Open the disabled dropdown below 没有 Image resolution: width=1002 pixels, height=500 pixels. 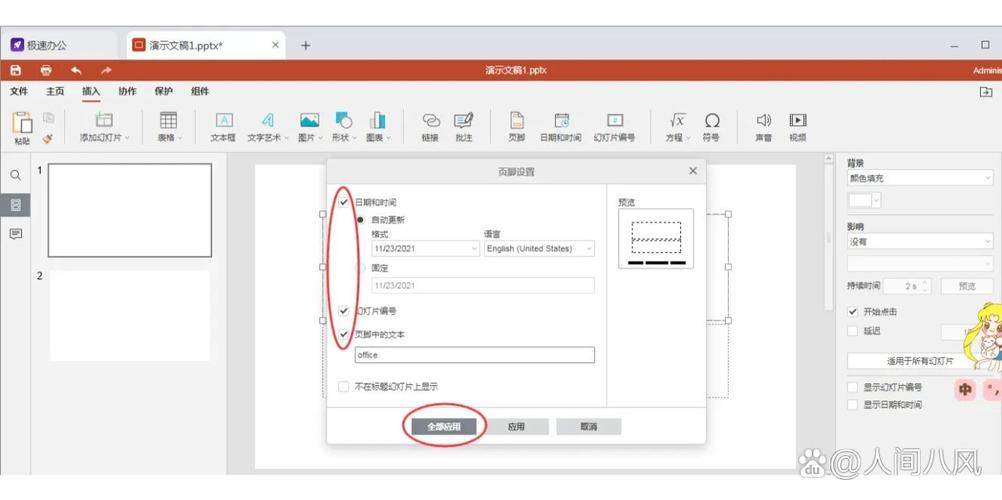point(920,263)
